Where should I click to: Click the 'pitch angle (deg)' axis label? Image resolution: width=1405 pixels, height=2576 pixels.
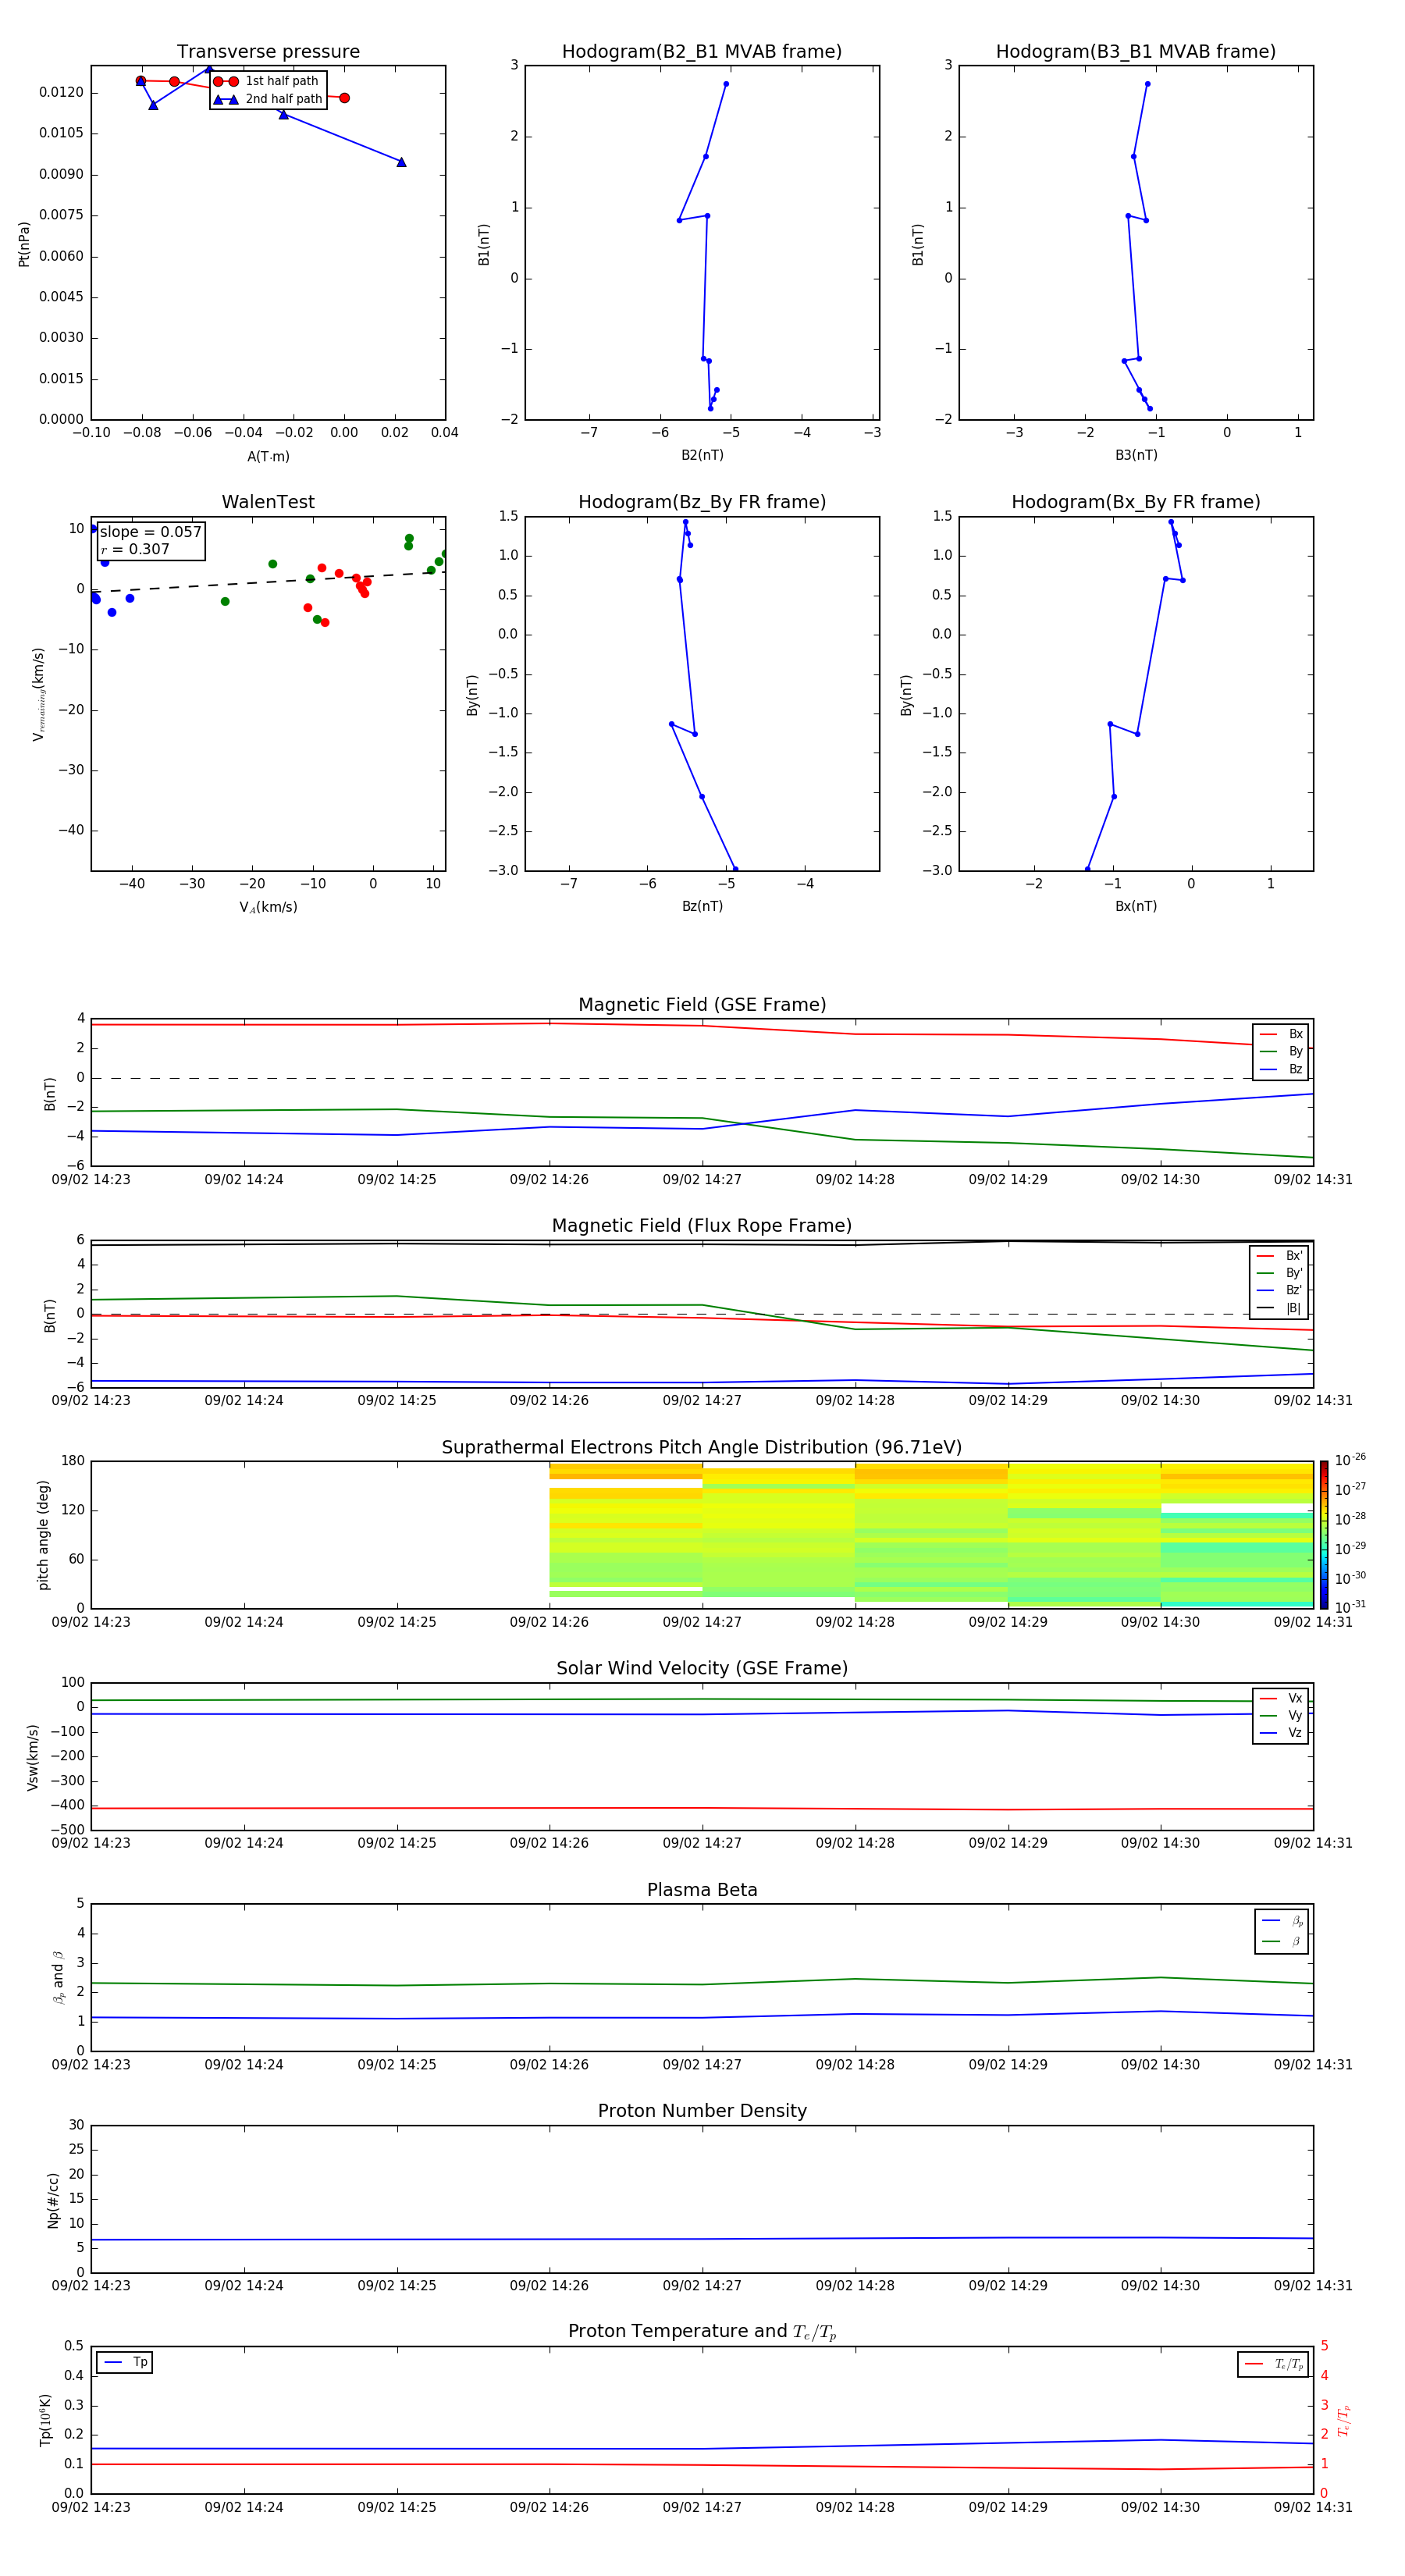43,1535
